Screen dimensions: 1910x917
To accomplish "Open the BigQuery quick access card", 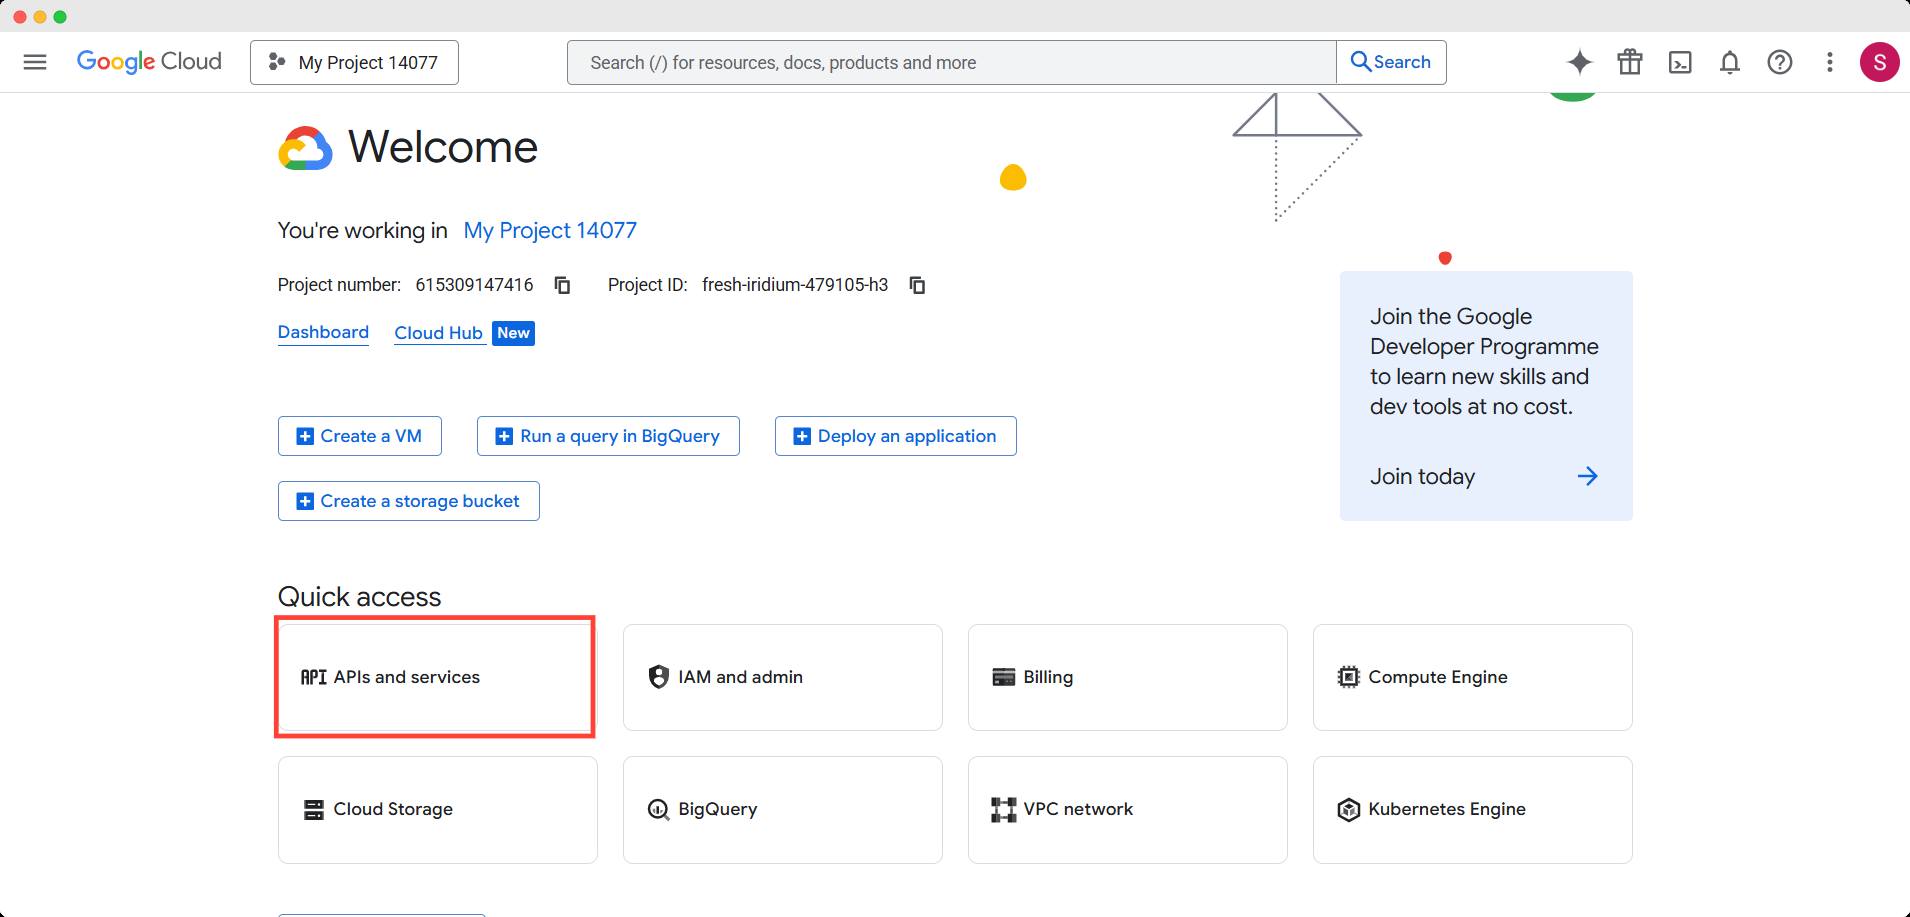I will [782, 809].
